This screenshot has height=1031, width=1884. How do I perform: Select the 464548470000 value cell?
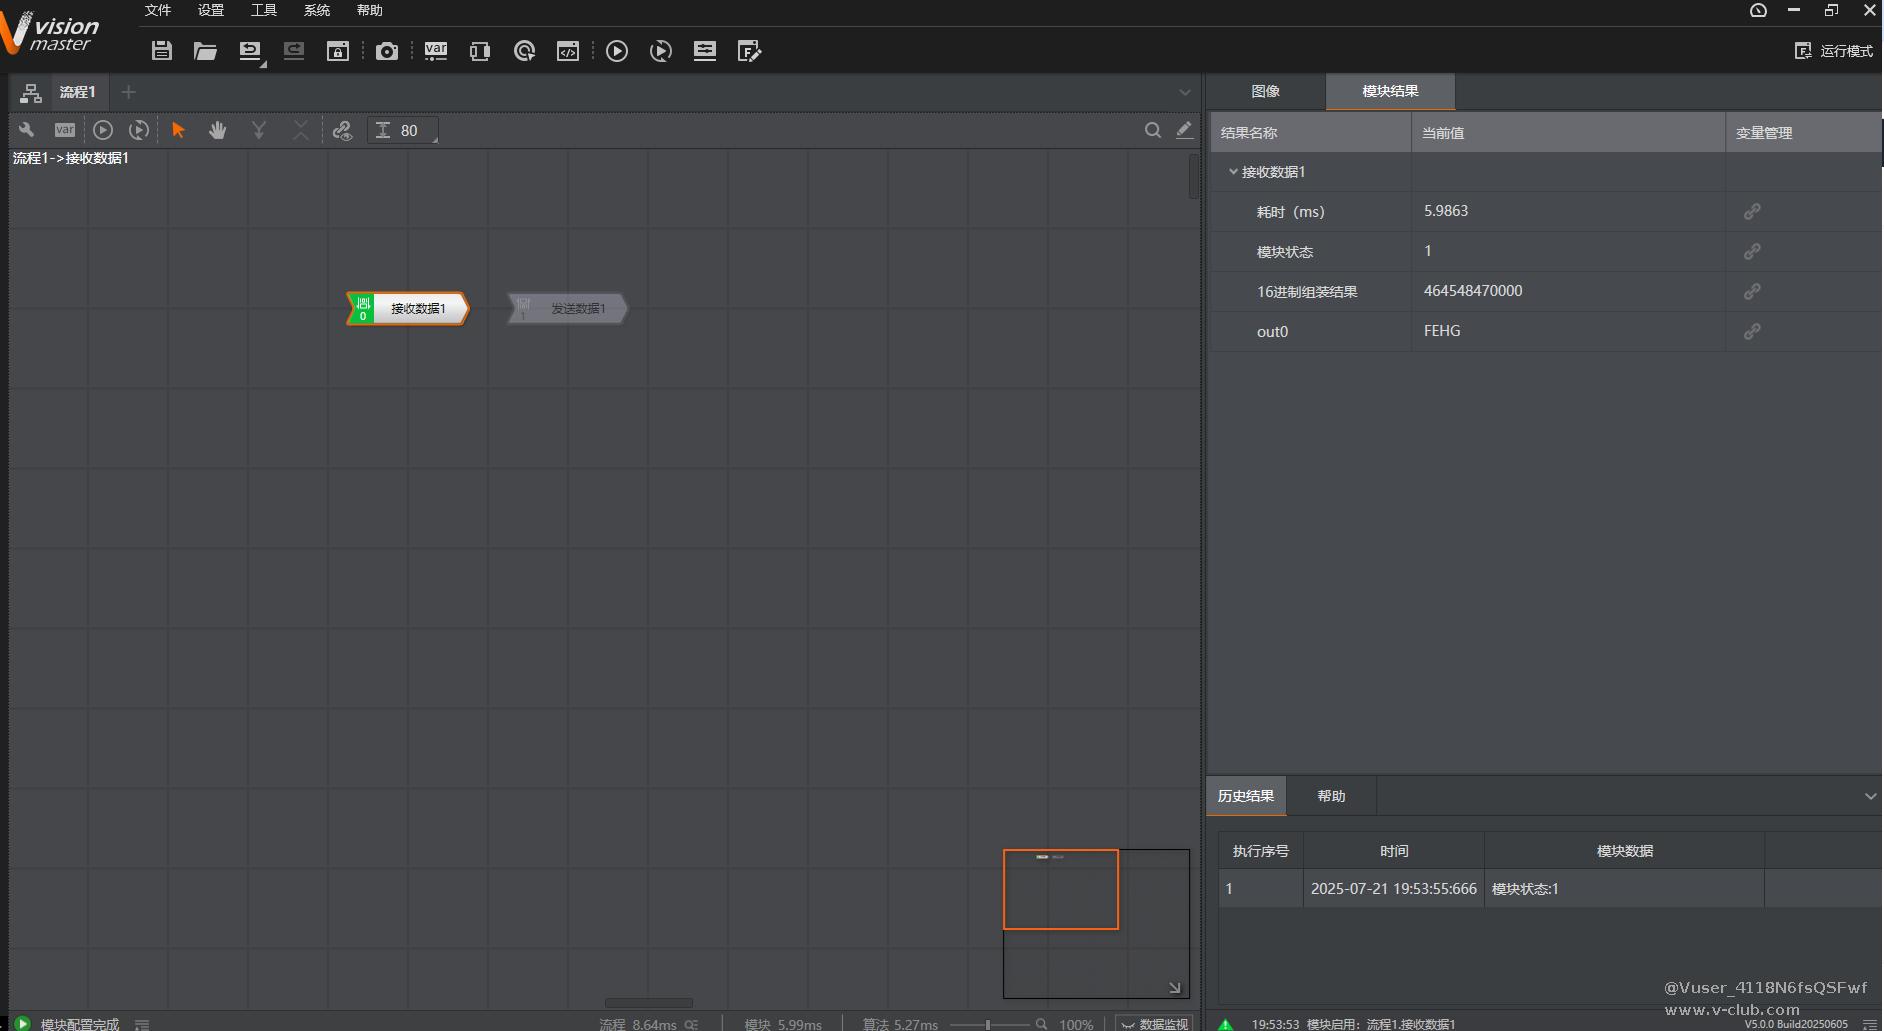coord(1568,291)
